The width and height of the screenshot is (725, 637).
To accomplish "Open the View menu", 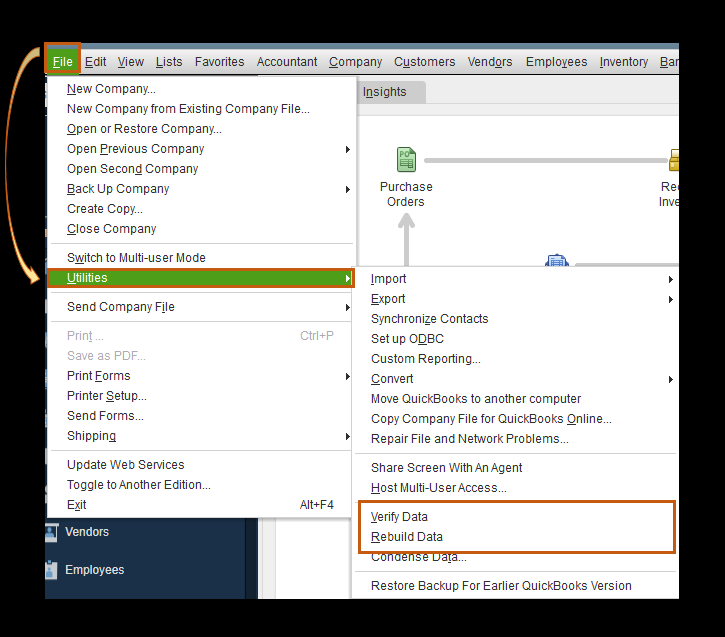I will (130, 61).
